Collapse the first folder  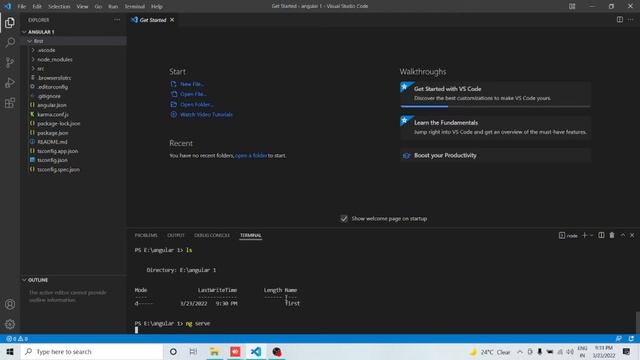(38, 41)
